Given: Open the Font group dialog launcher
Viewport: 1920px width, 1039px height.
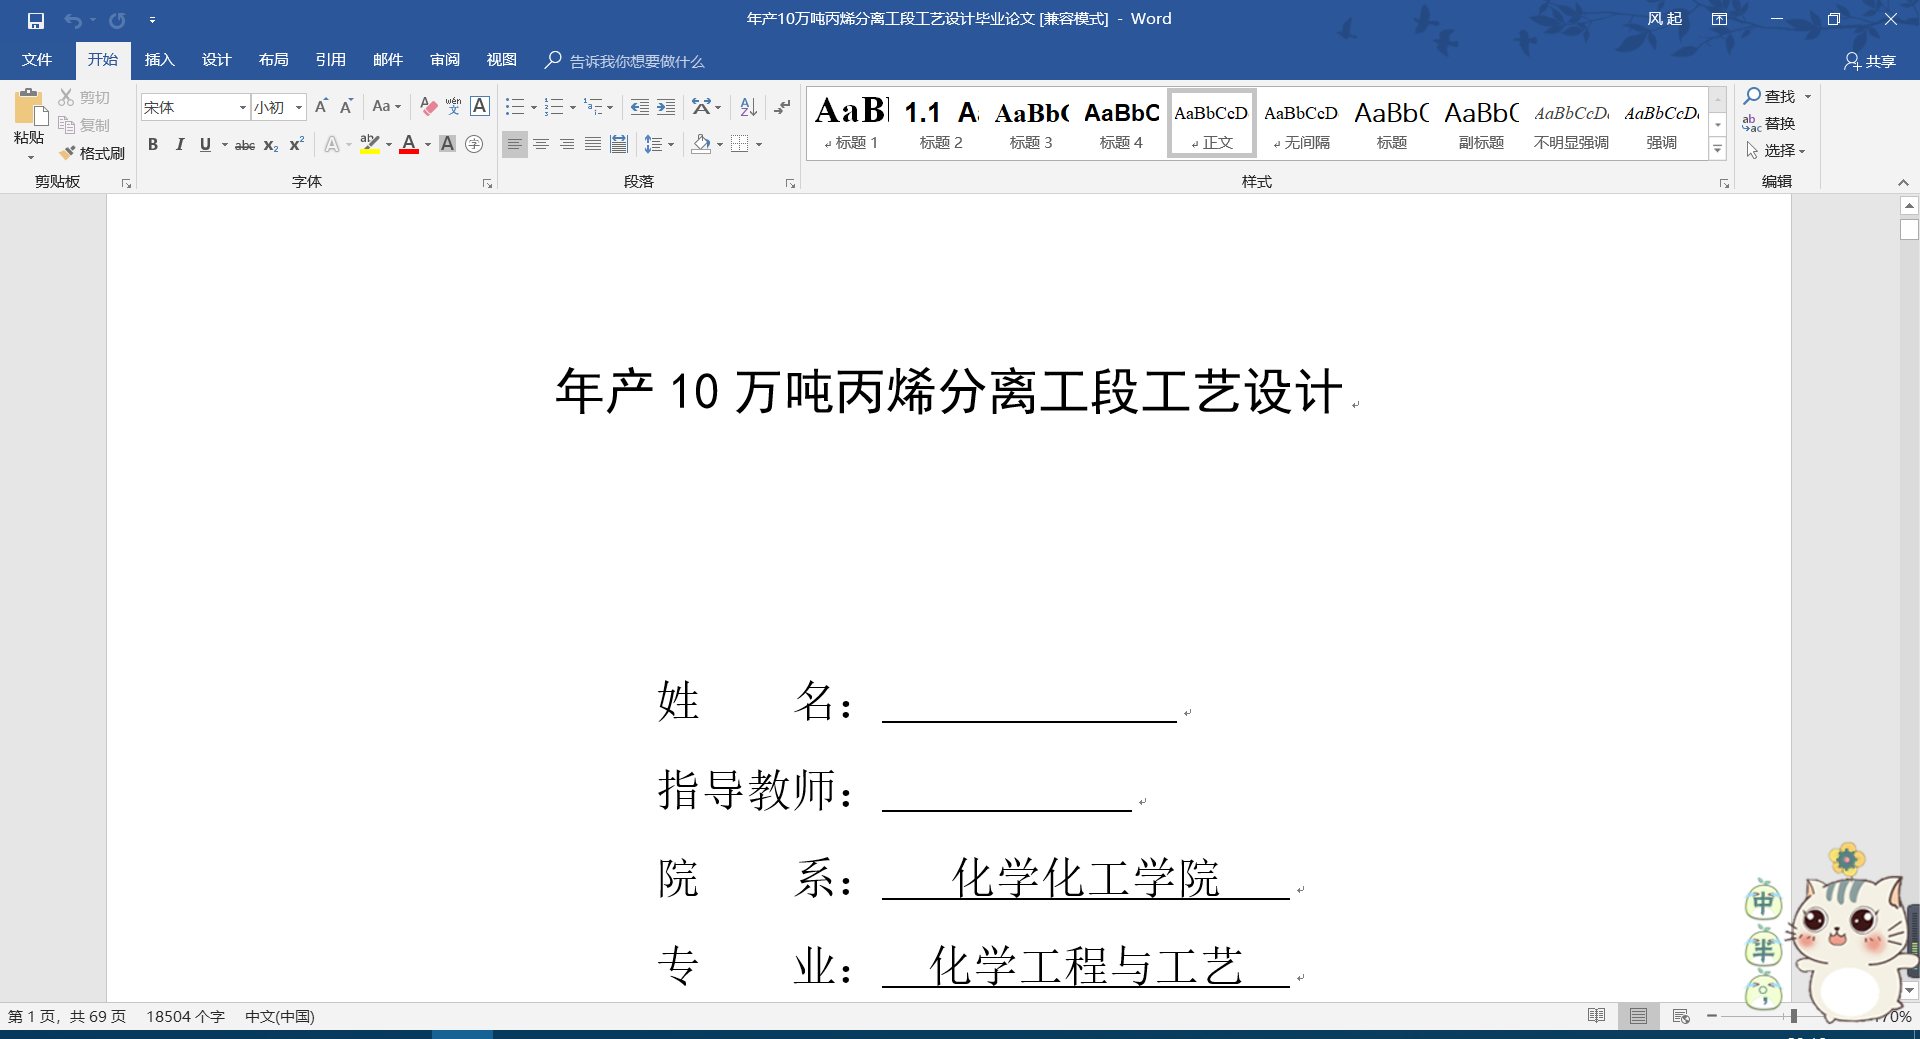Looking at the screenshot, I should [x=487, y=183].
